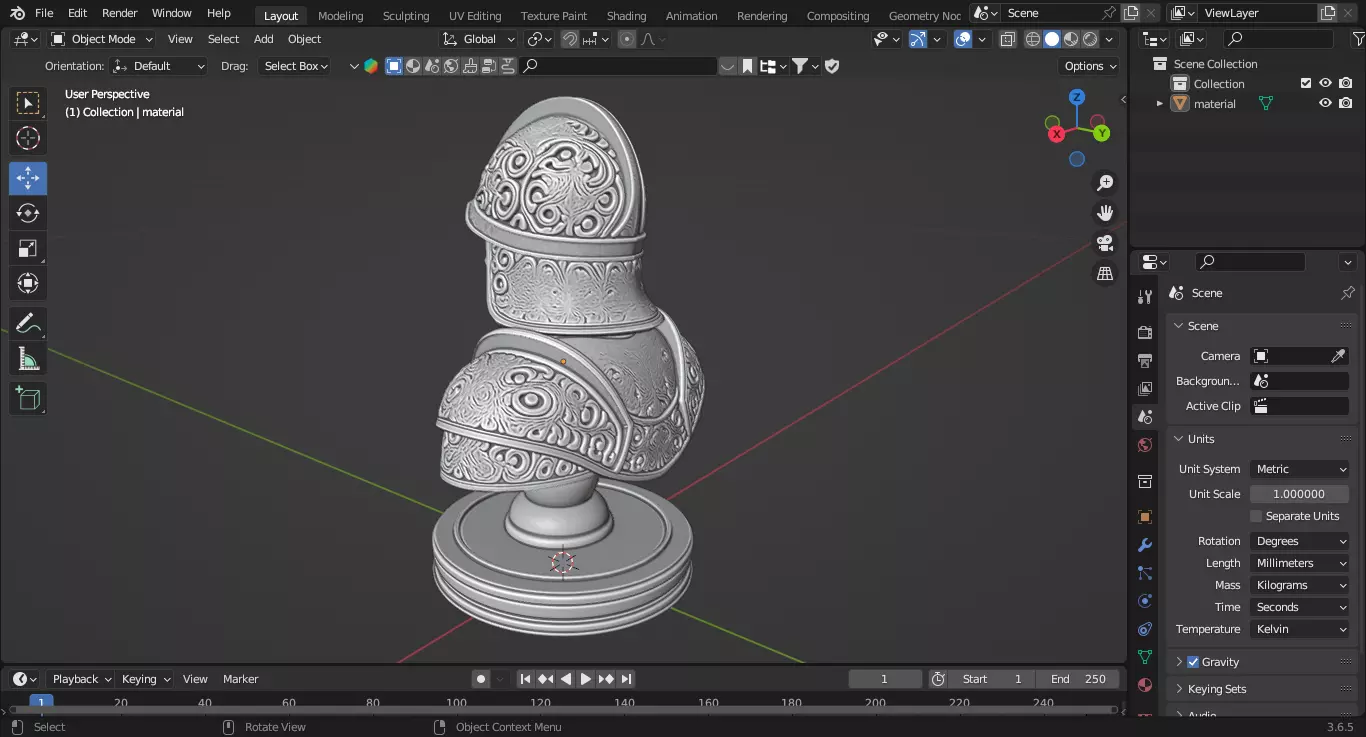1366x737 pixels.
Task: Open the Object properties tab
Action: [x=1145, y=517]
